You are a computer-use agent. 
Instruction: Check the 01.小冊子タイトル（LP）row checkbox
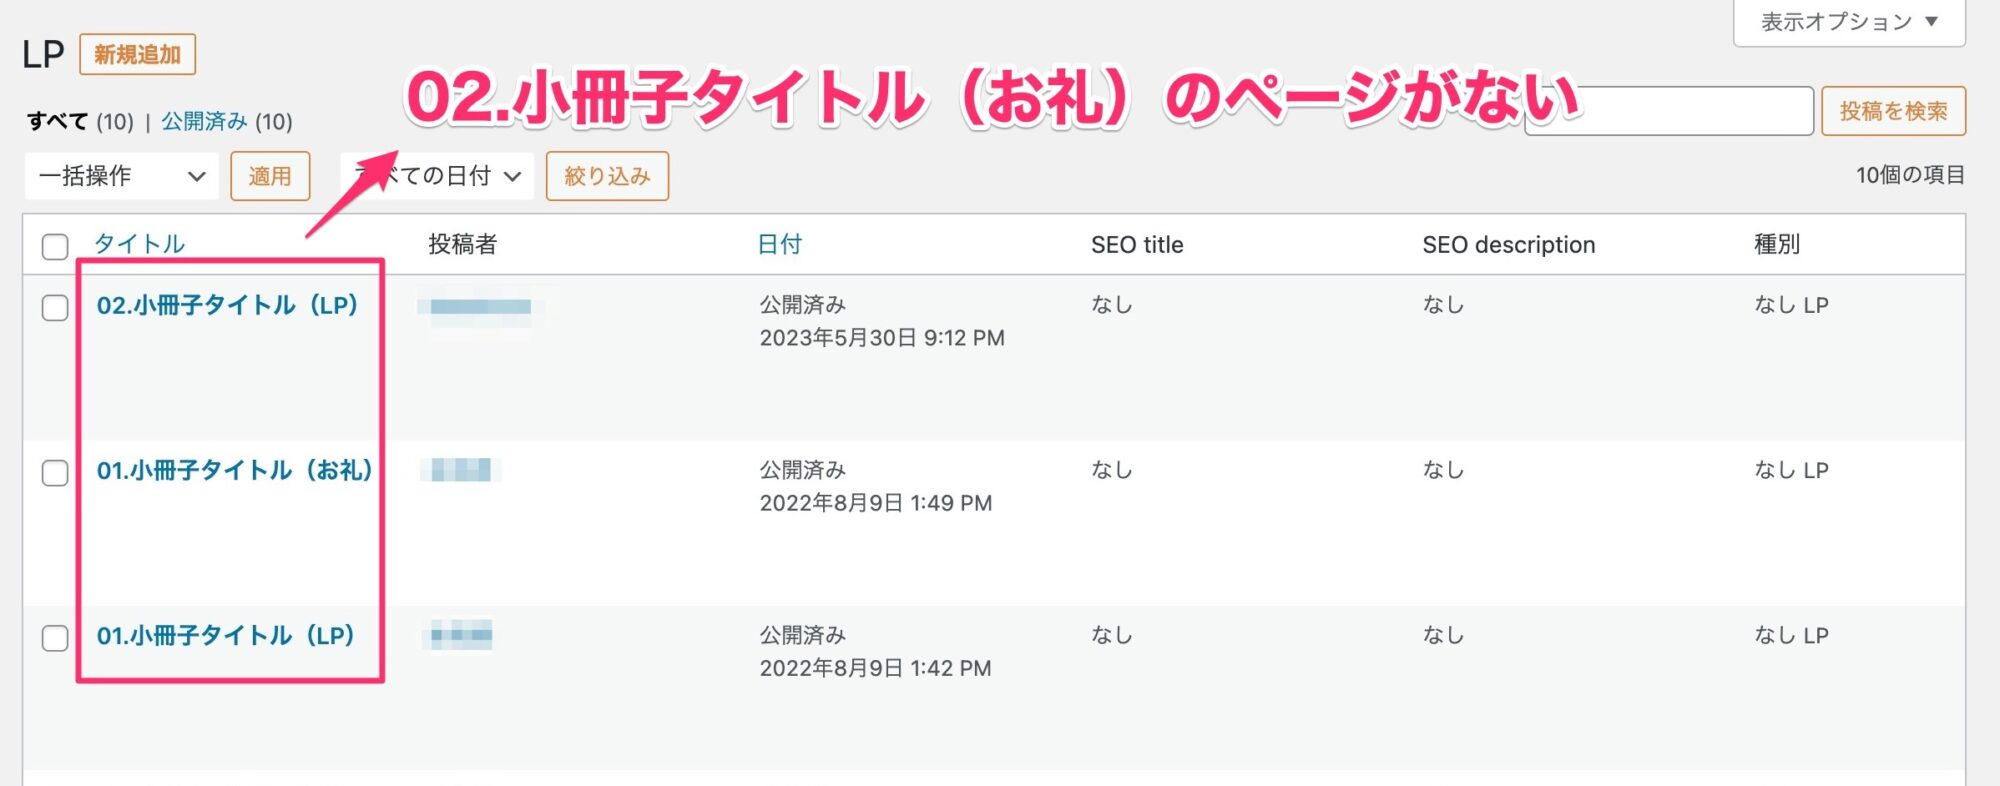pyautogui.click(x=55, y=637)
